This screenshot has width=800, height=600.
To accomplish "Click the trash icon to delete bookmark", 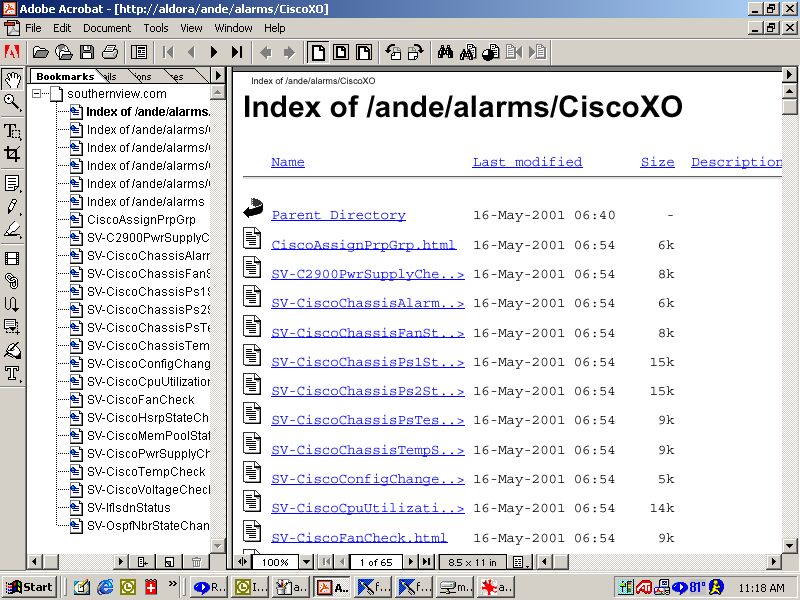I will click(x=196, y=562).
